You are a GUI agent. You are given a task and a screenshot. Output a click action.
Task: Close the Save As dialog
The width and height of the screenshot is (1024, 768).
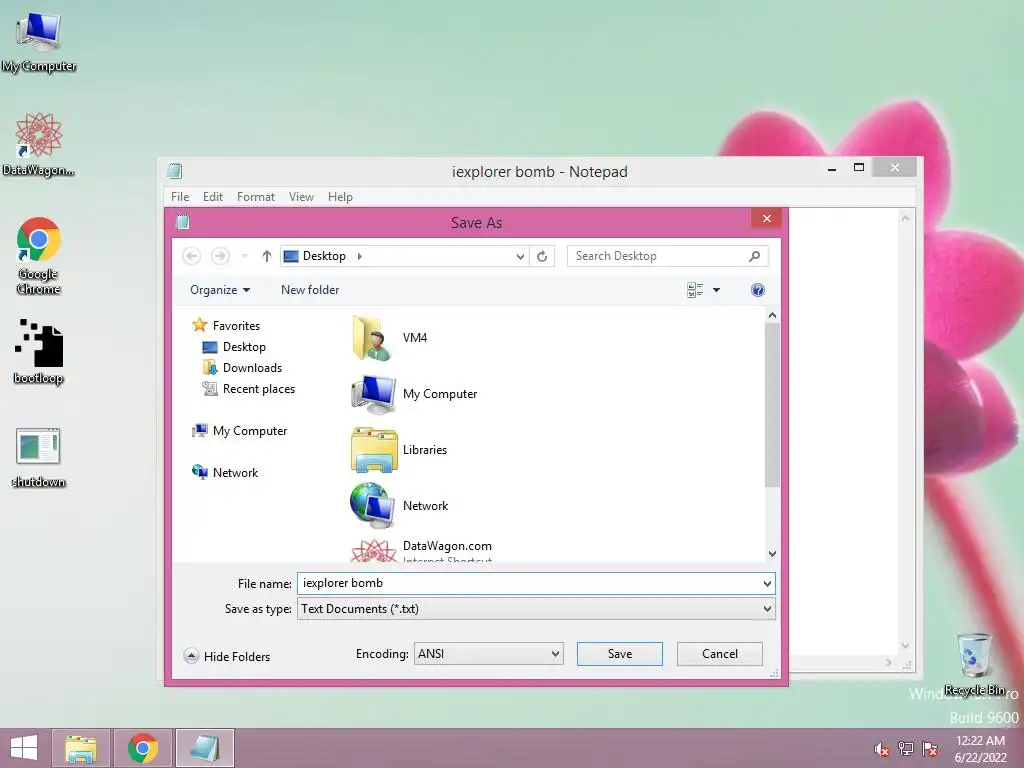(x=767, y=218)
